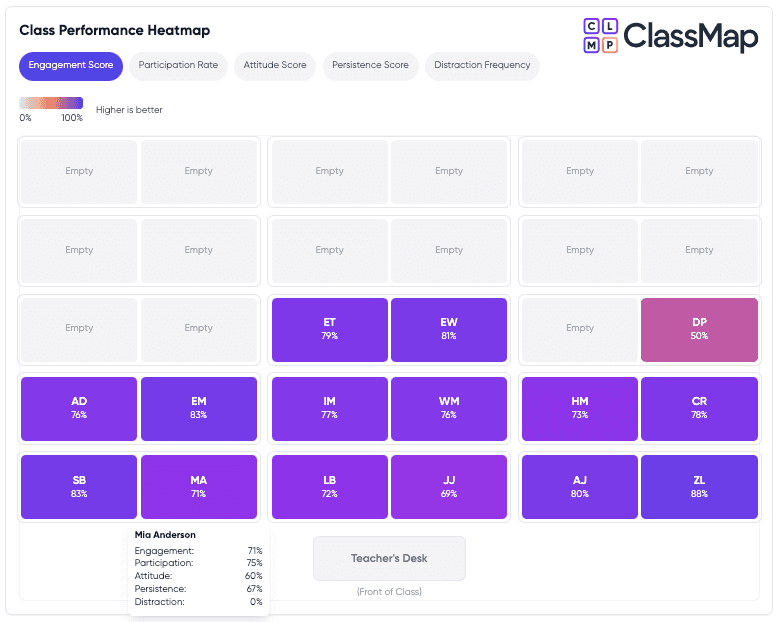The height and width of the screenshot is (622, 779).
Task: Click the 0%–100% color gradient legend
Action: pos(51,103)
